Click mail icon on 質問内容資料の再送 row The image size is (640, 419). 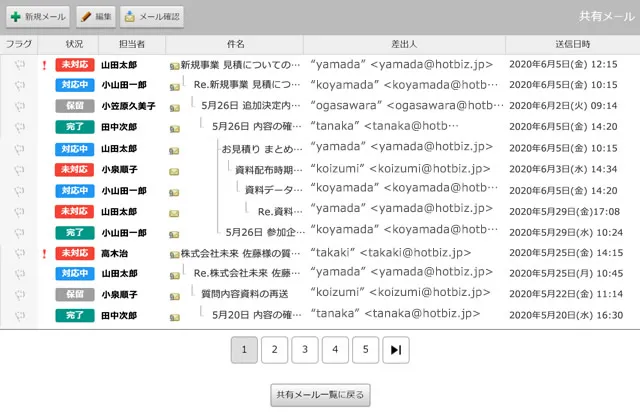coord(174,297)
